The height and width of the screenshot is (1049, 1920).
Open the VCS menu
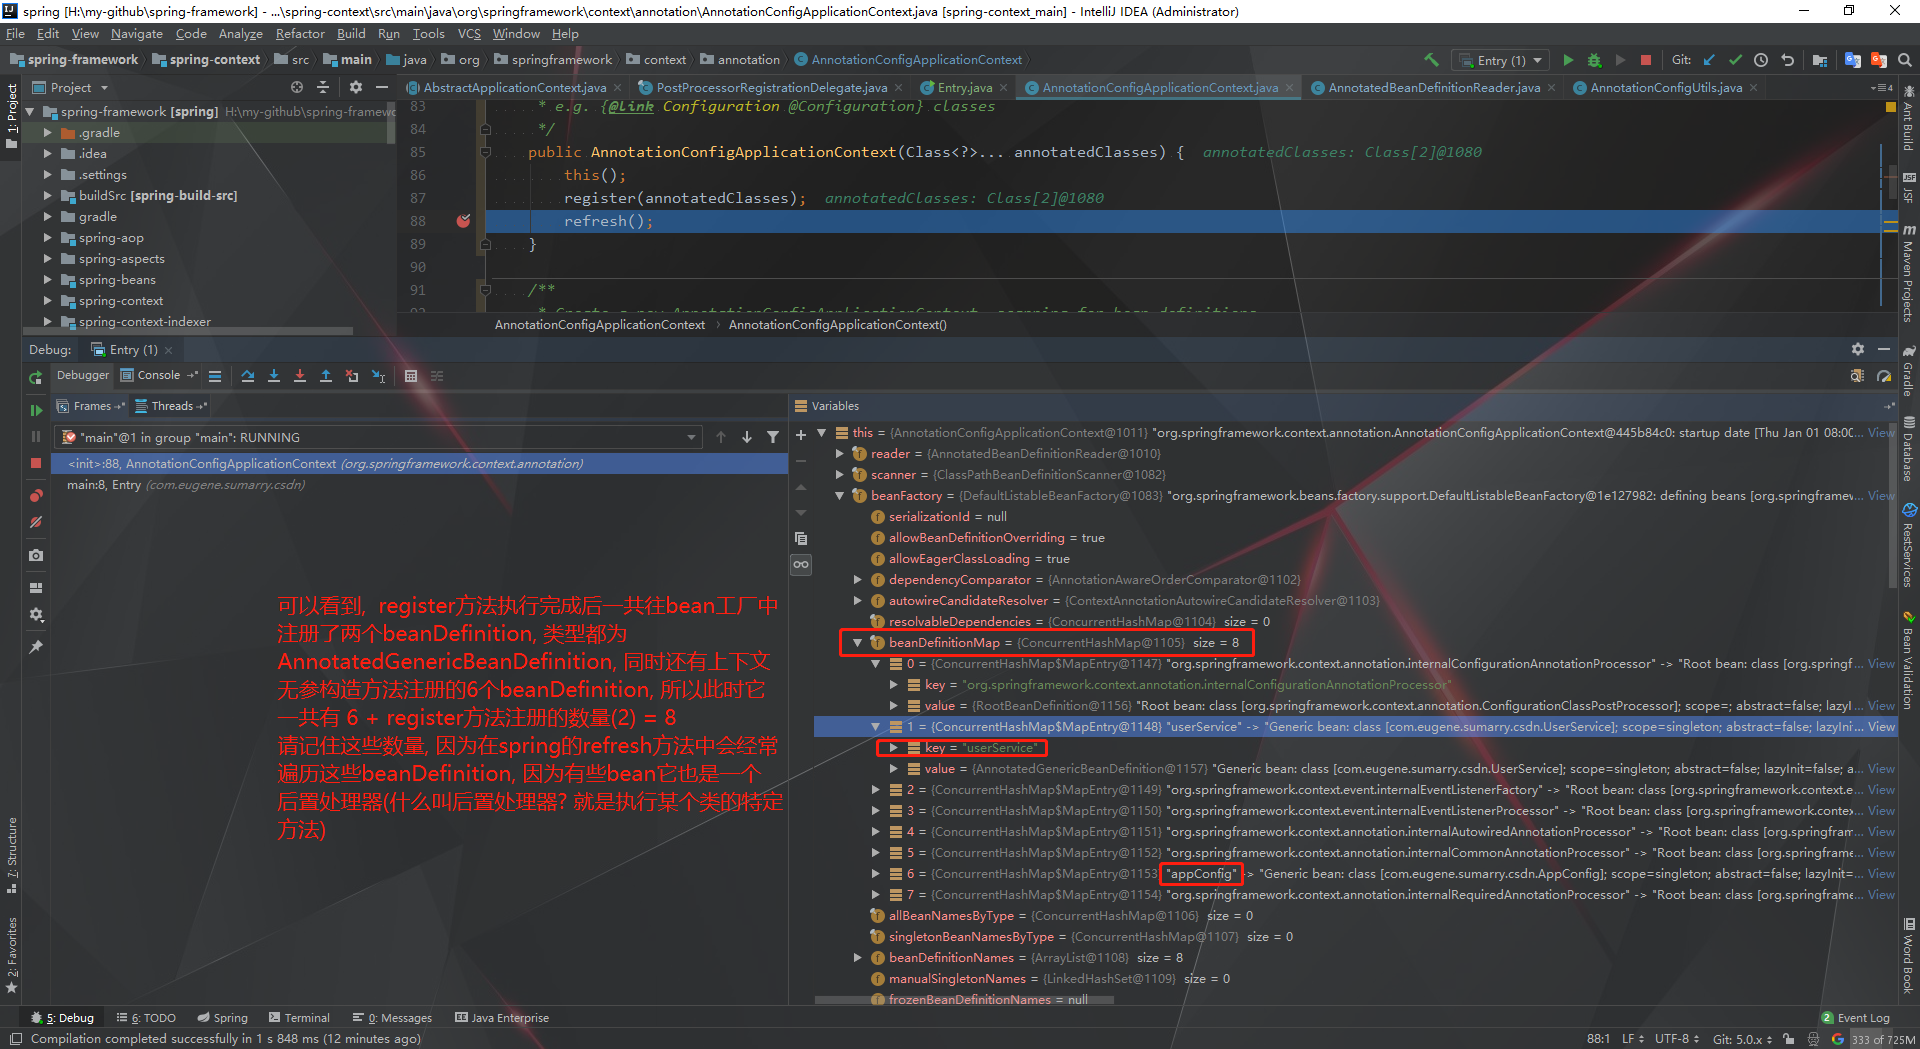tap(469, 34)
